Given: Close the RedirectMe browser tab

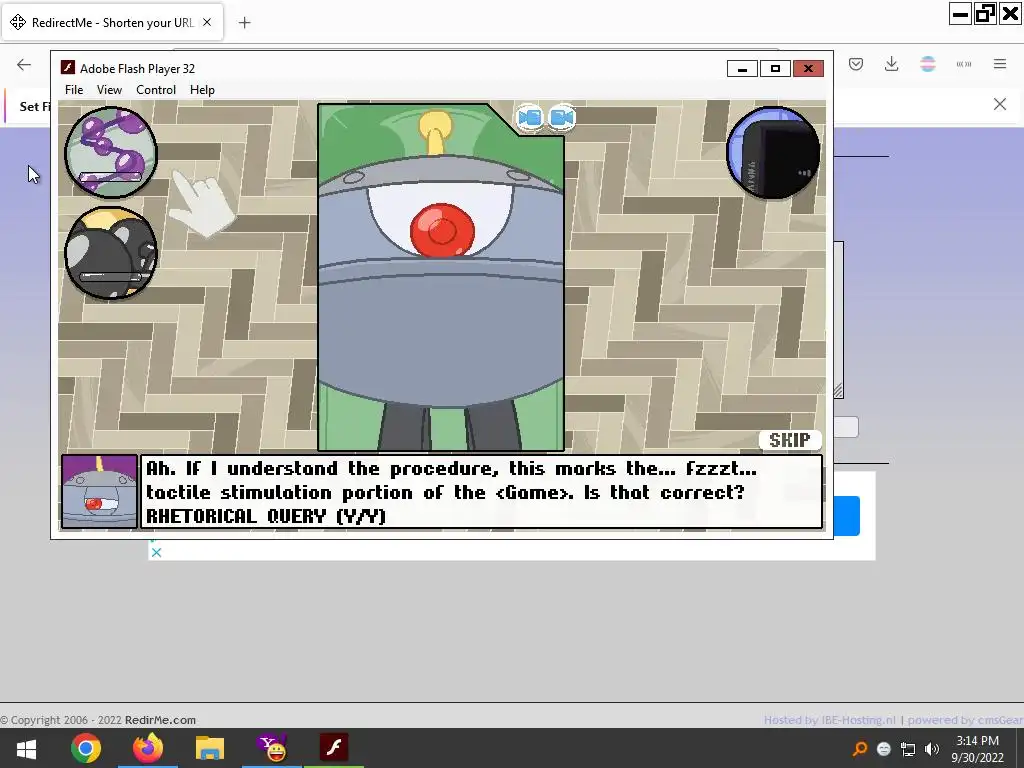Looking at the screenshot, I should coord(207,22).
